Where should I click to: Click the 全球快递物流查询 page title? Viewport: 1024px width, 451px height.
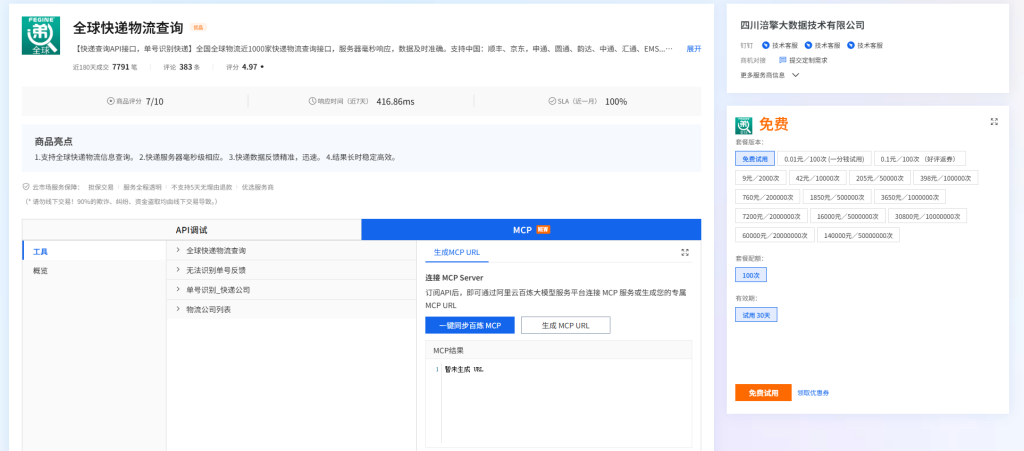pyautogui.click(x=128, y=27)
